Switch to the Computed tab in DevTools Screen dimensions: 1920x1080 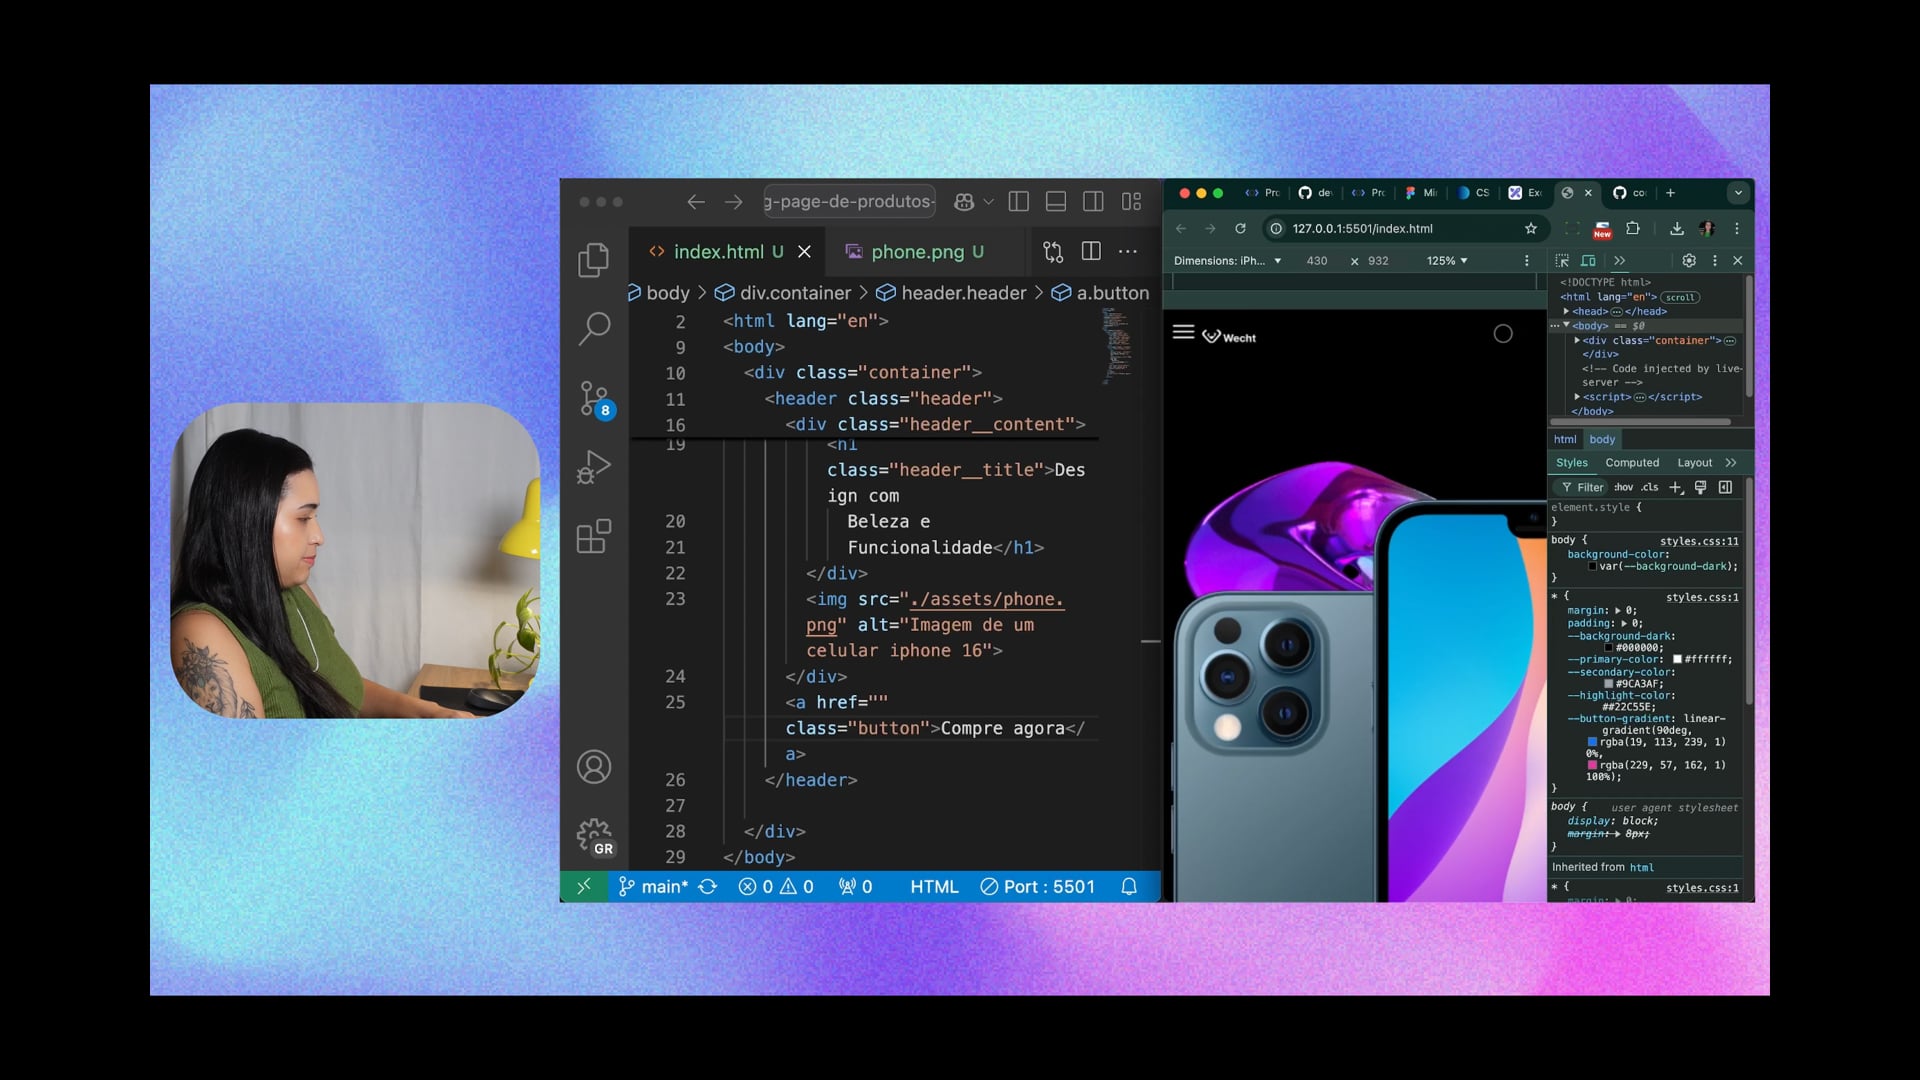(1632, 463)
